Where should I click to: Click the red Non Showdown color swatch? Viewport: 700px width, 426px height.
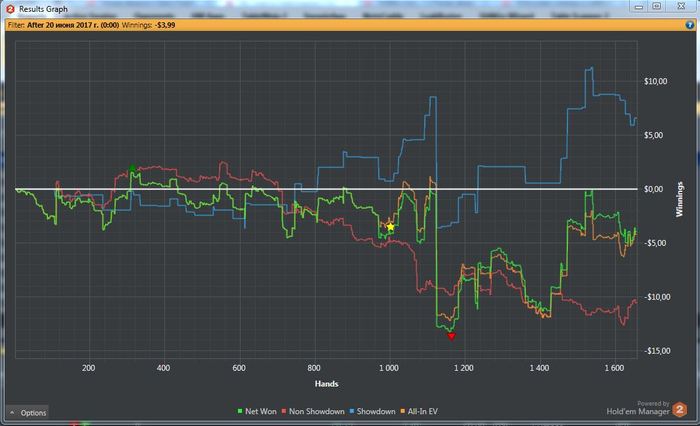tap(283, 411)
